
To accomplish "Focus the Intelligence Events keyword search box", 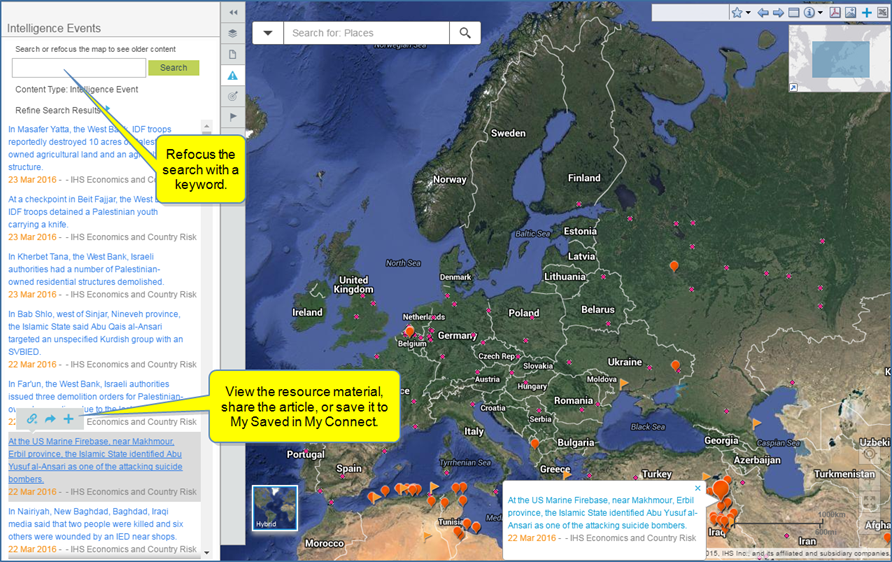I will [x=79, y=68].
